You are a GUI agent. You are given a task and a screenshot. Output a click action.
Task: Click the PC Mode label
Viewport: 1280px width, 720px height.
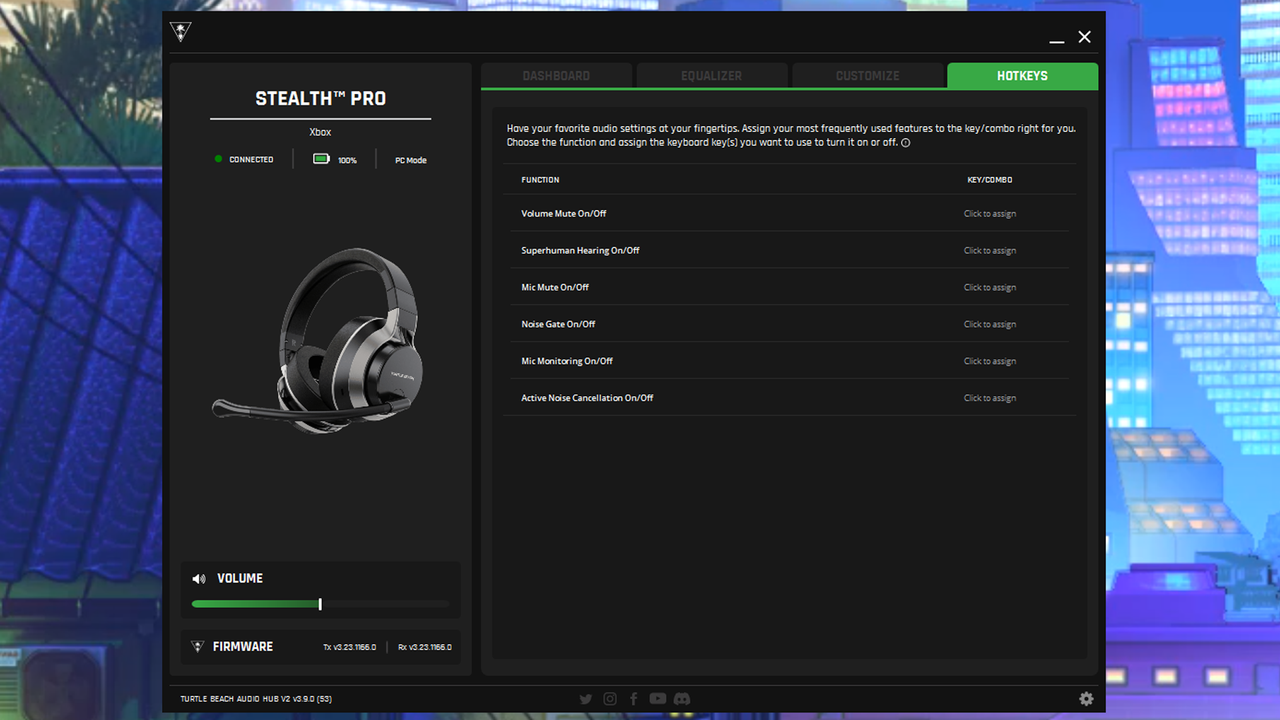[x=411, y=160]
